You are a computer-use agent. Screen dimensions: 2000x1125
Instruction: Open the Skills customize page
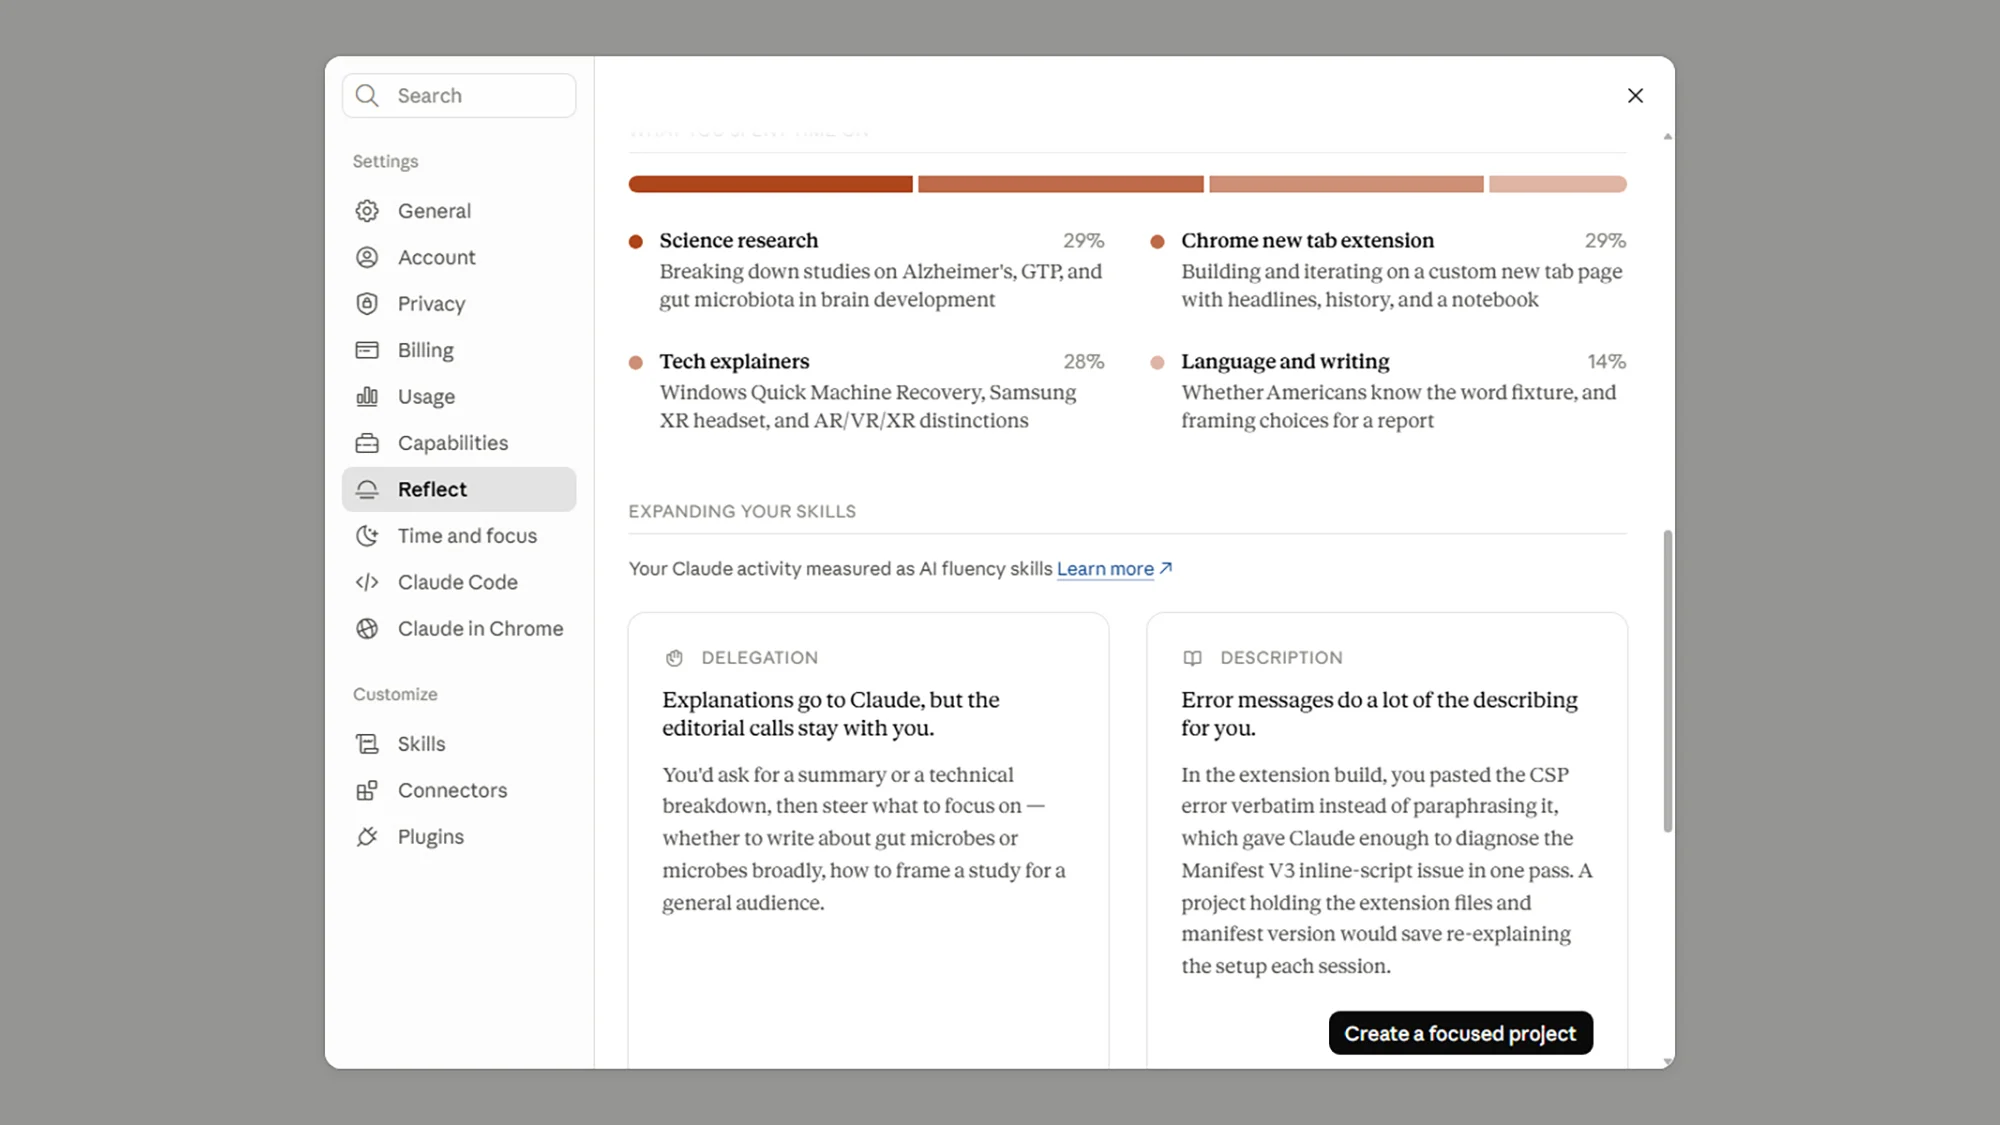459,744
